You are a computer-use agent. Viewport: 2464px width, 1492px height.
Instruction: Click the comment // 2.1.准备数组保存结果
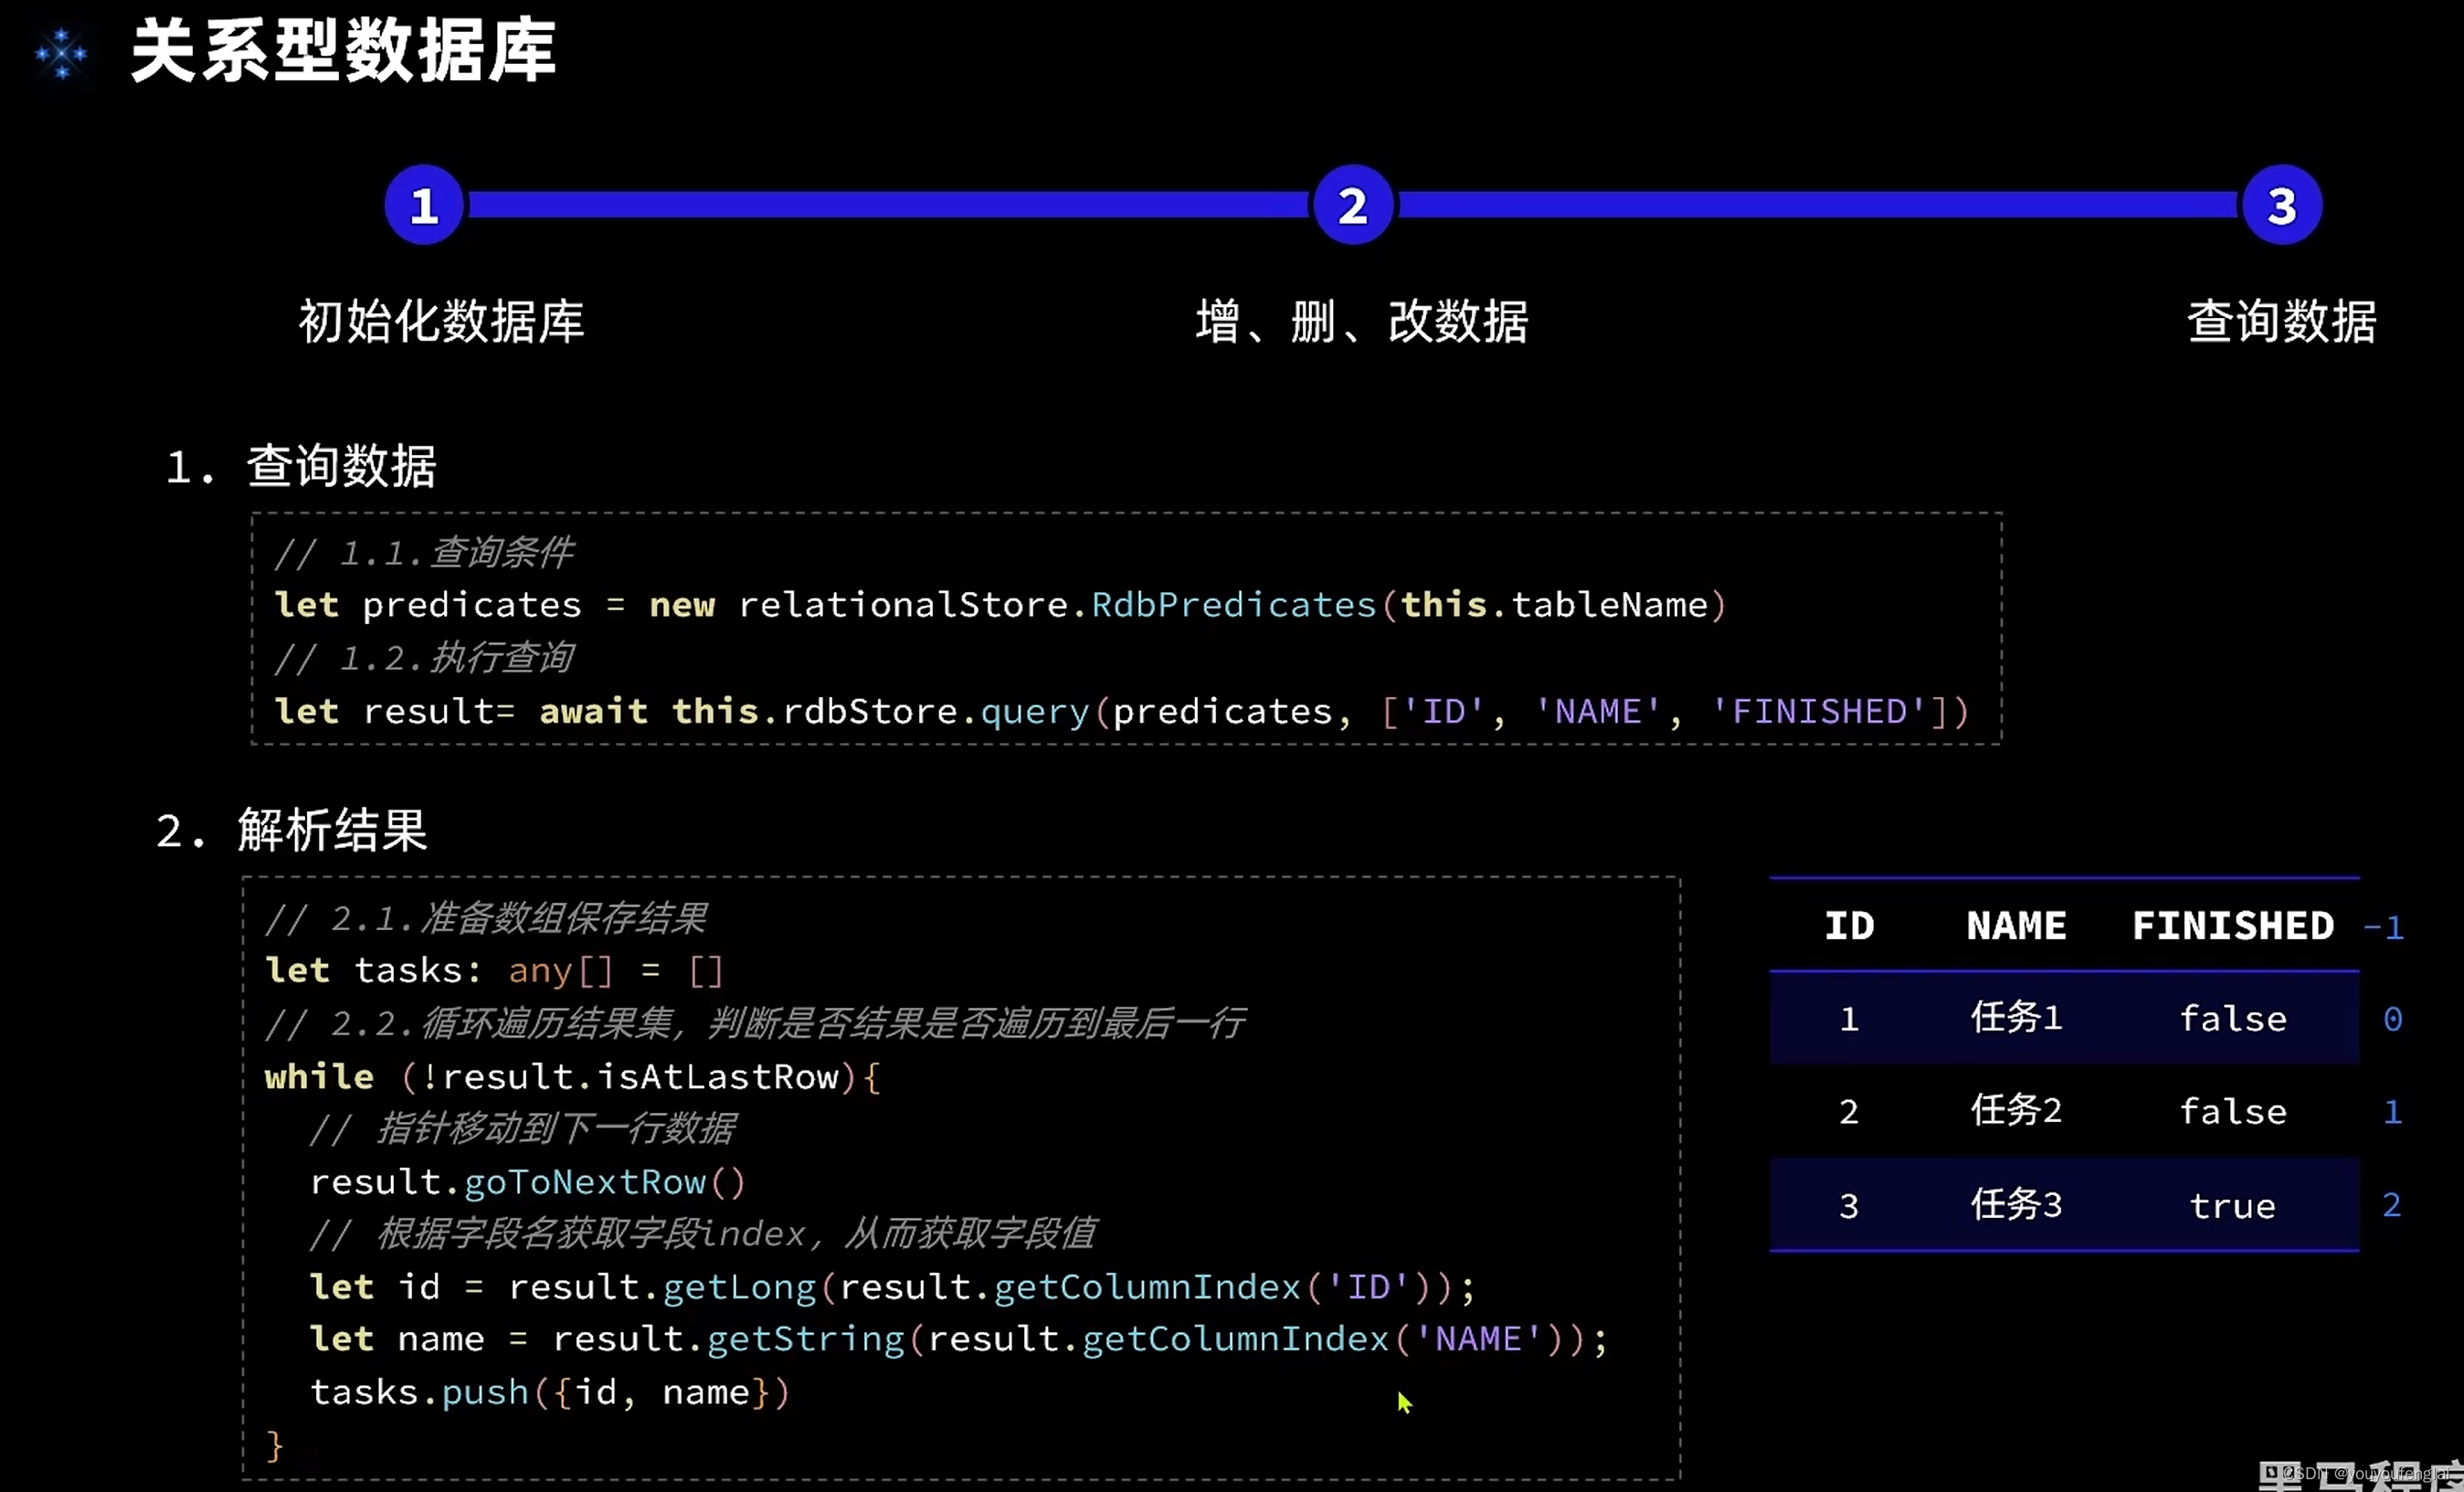486,918
